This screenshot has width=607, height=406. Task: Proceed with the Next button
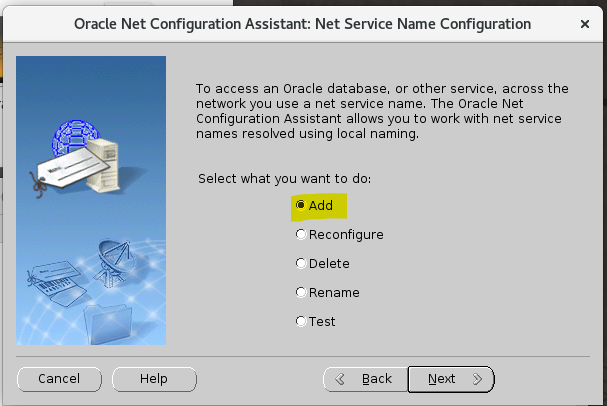point(451,379)
